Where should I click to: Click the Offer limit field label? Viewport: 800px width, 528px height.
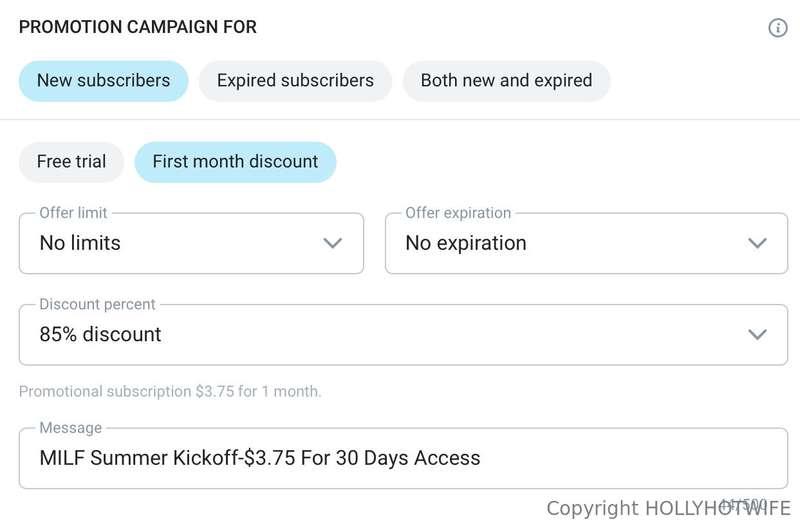73,213
